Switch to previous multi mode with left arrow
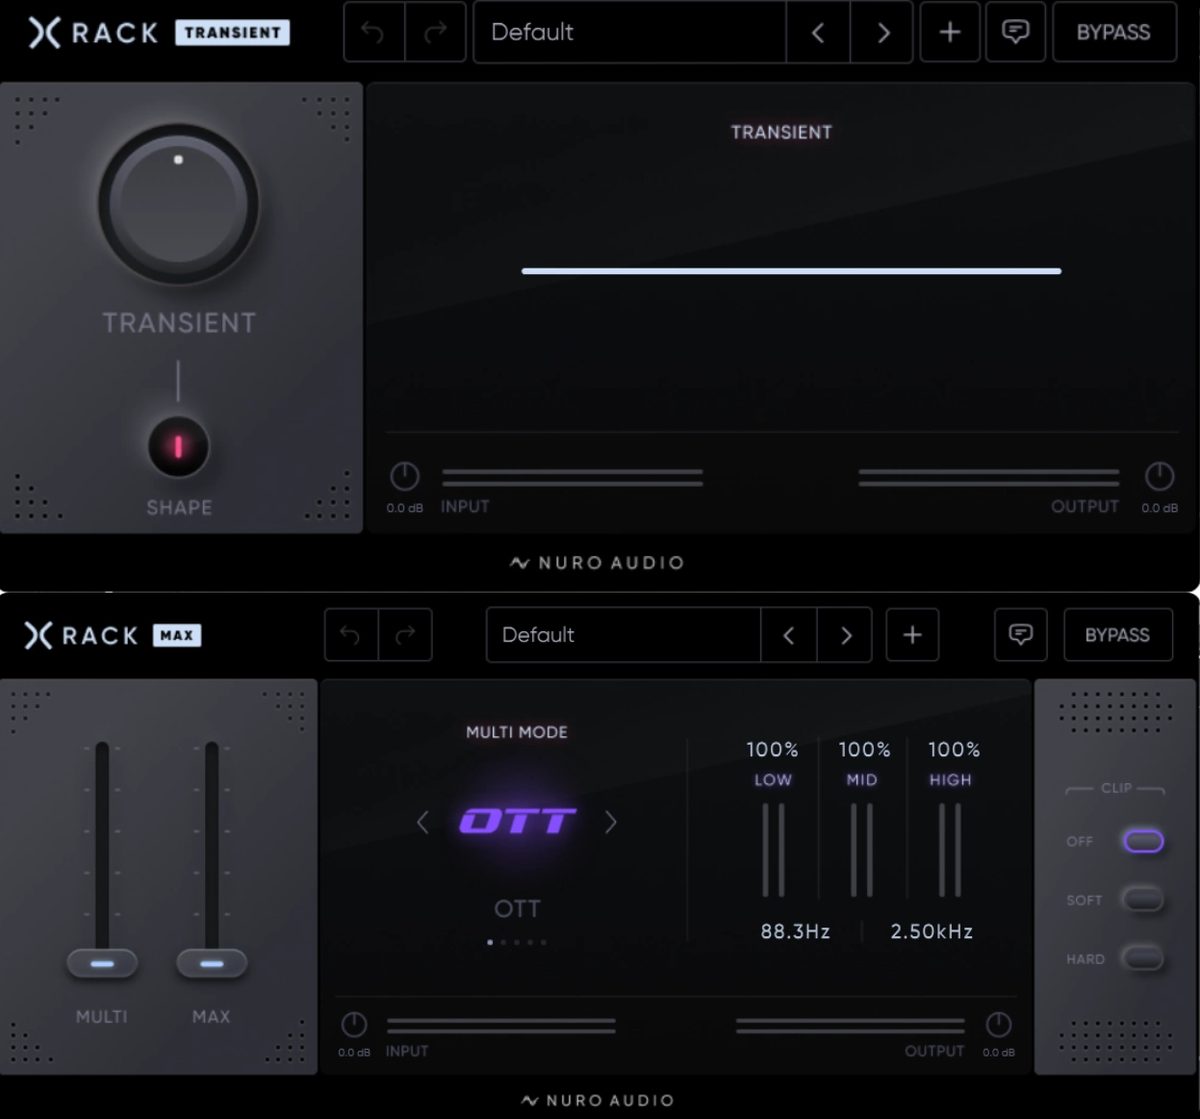 click(x=422, y=822)
